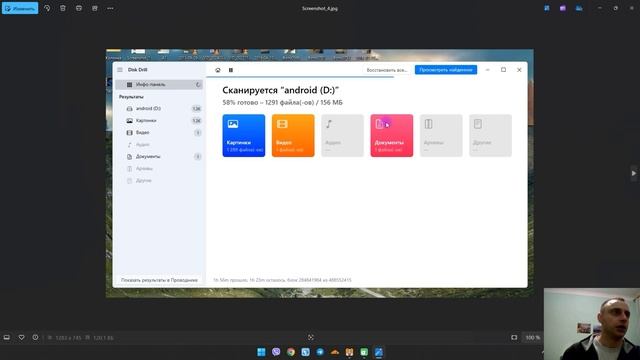Viewport: 640px width, 360px height.
Task: Stop scanning with the square stop icon
Action: click(231, 70)
